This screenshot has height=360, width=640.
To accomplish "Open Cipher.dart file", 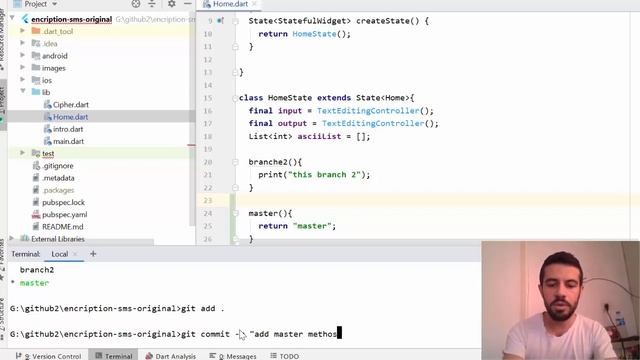I will coord(71,104).
